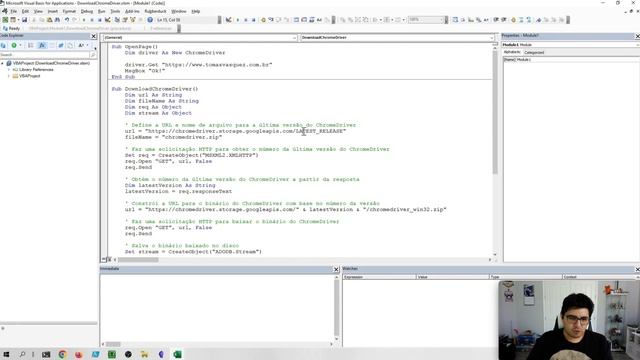
Task: Open Project Explorer from the toolbar icon
Action: tap(117, 20)
